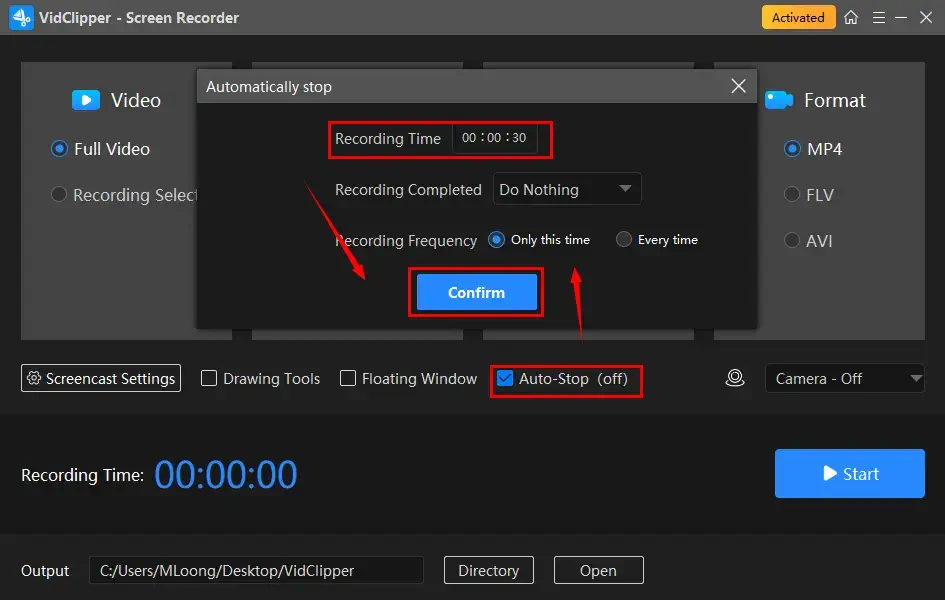This screenshot has width=945, height=600.
Task: Uncheck the Auto-Stop option
Action: click(x=502, y=378)
